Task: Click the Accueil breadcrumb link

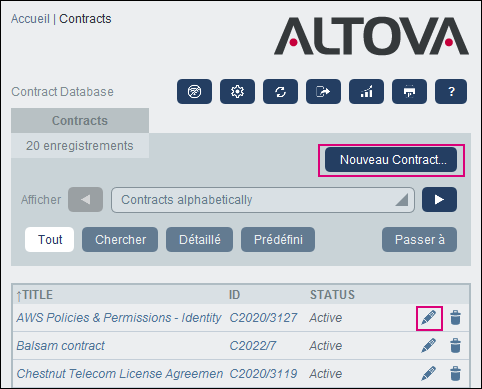Action: (x=30, y=19)
